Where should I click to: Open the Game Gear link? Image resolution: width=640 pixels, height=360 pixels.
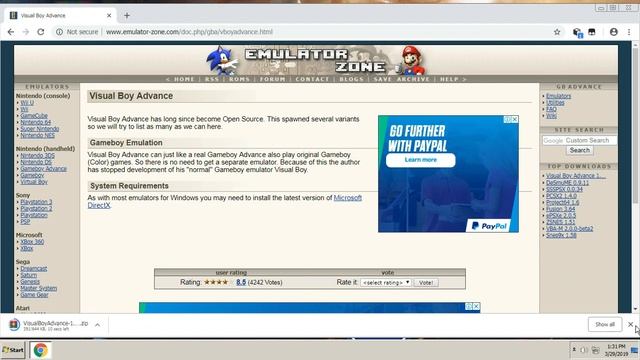pos(34,295)
